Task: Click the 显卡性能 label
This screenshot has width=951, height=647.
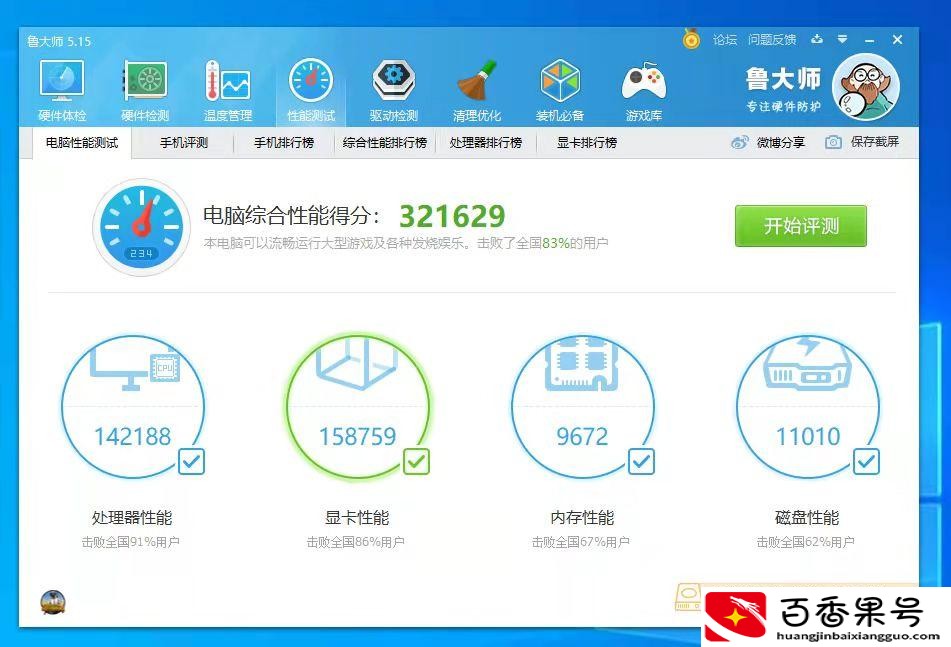Action: (x=357, y=518)
